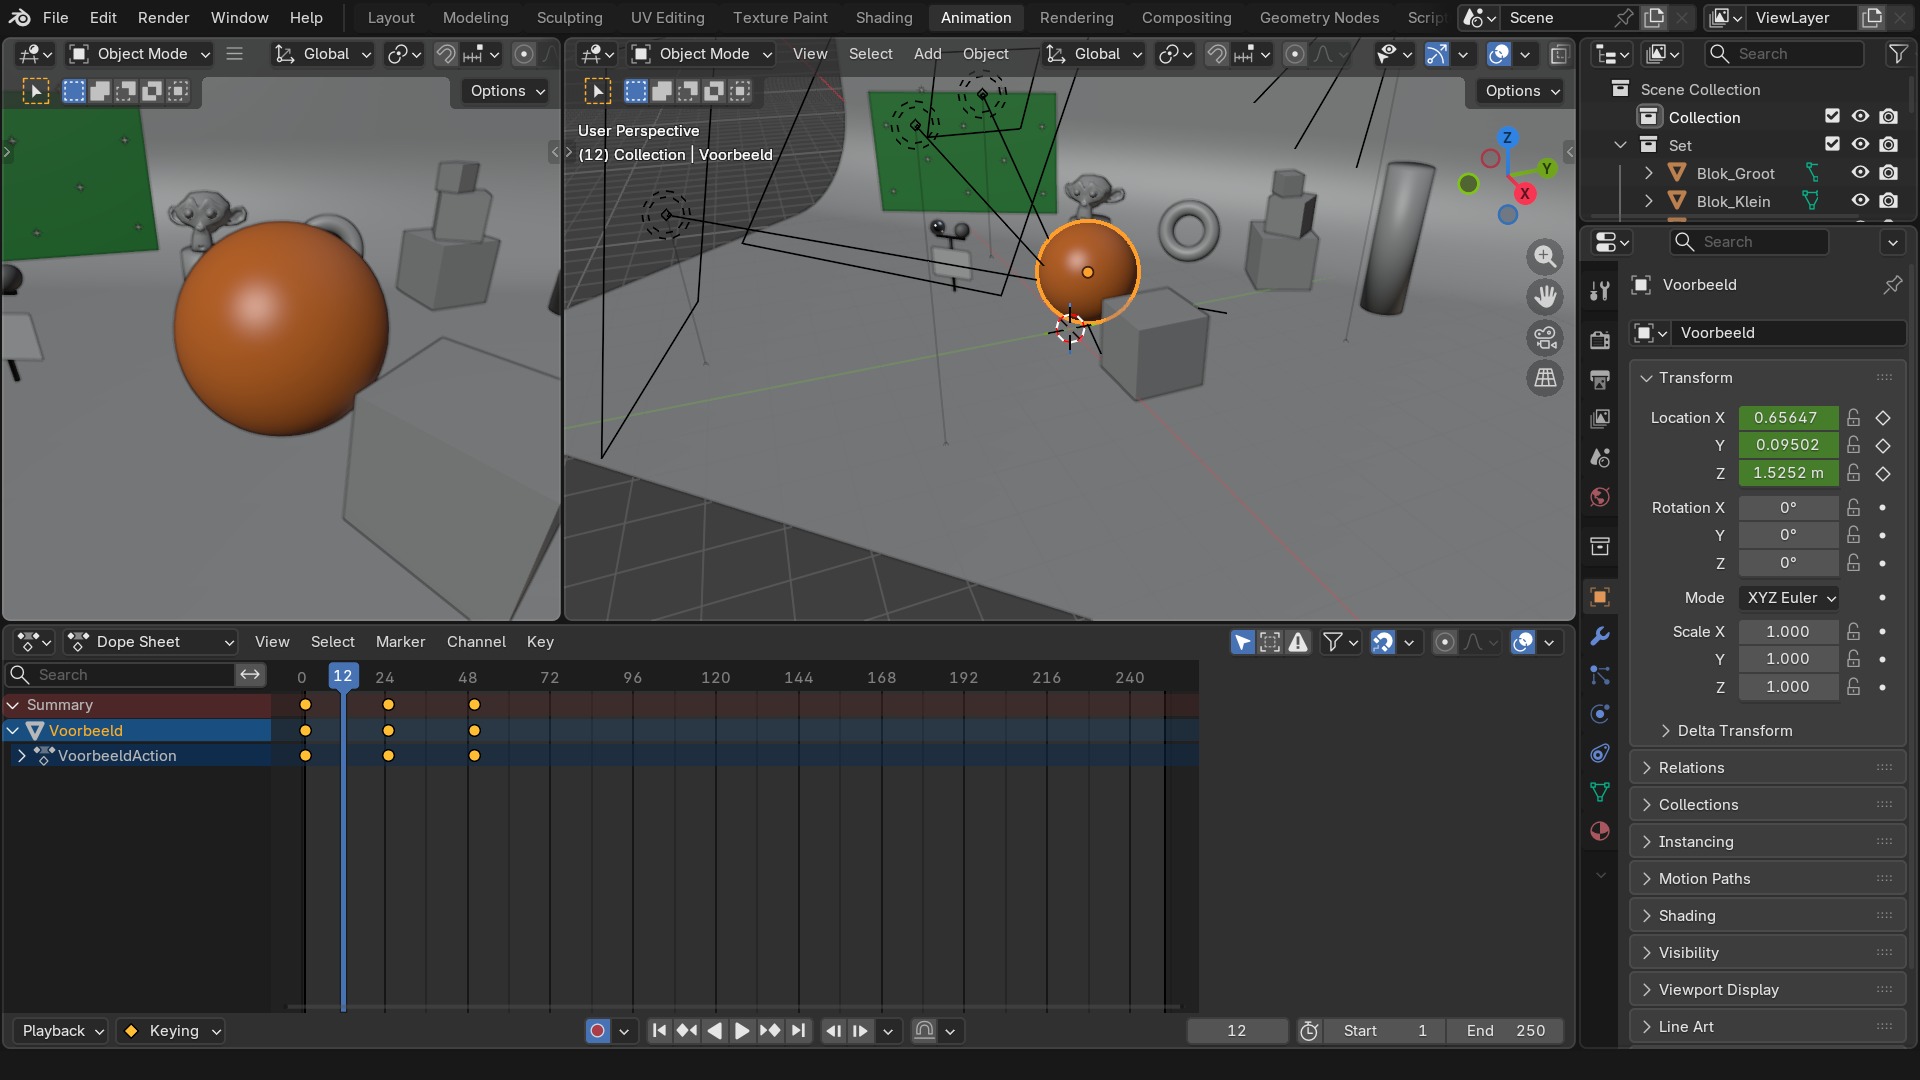The width and height of the screenshot is (1920, 1080).
Task: Expand the Motion Paths panel
Action: click(x=1767, y=879)
